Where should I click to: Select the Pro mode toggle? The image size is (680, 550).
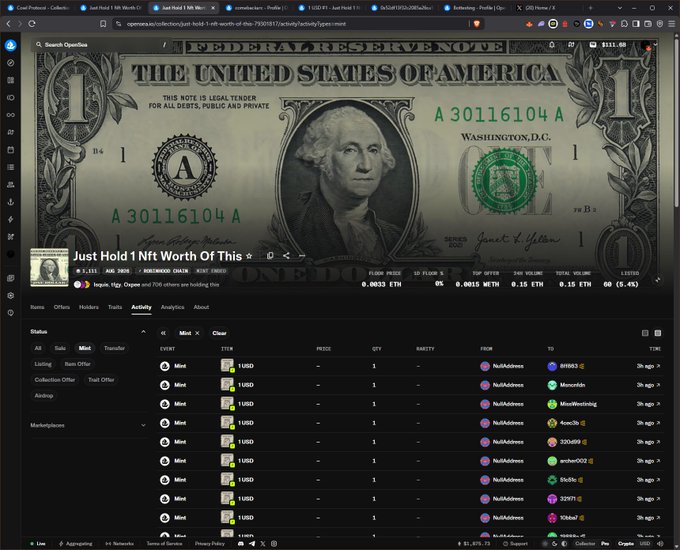(x=605, y=543)
